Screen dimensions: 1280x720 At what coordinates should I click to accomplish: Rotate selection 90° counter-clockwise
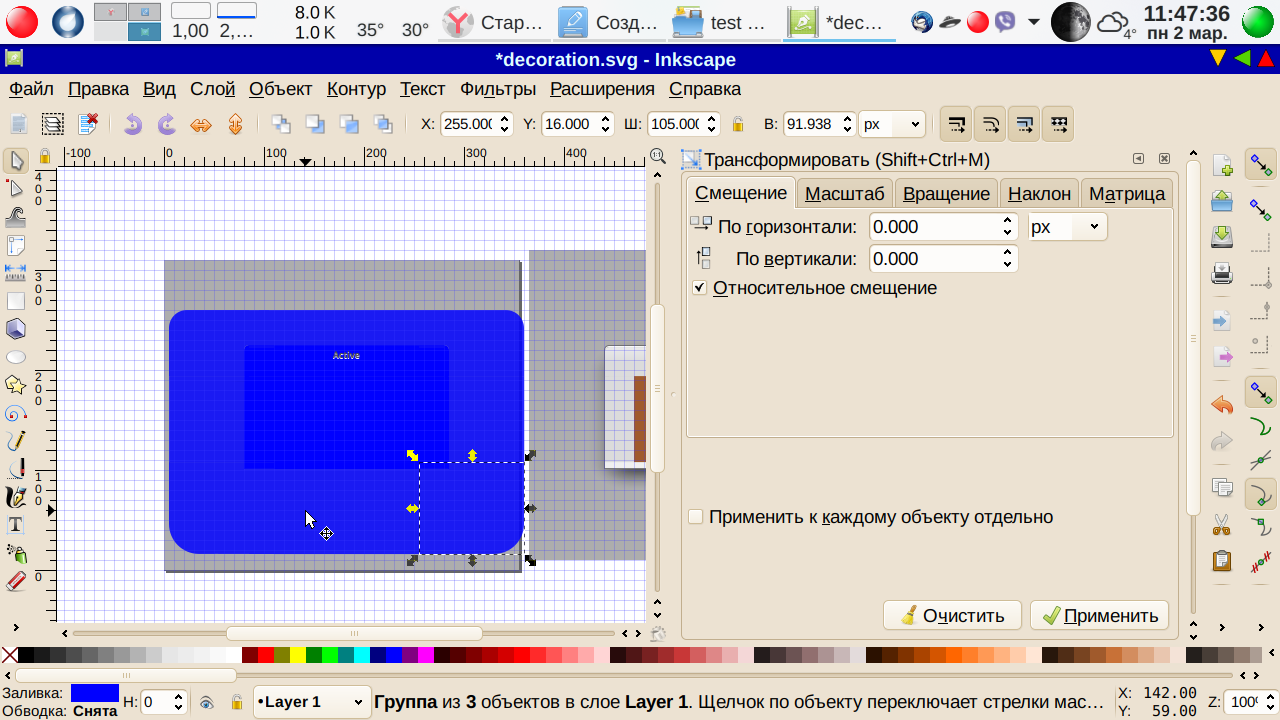[x=133, y=124]
